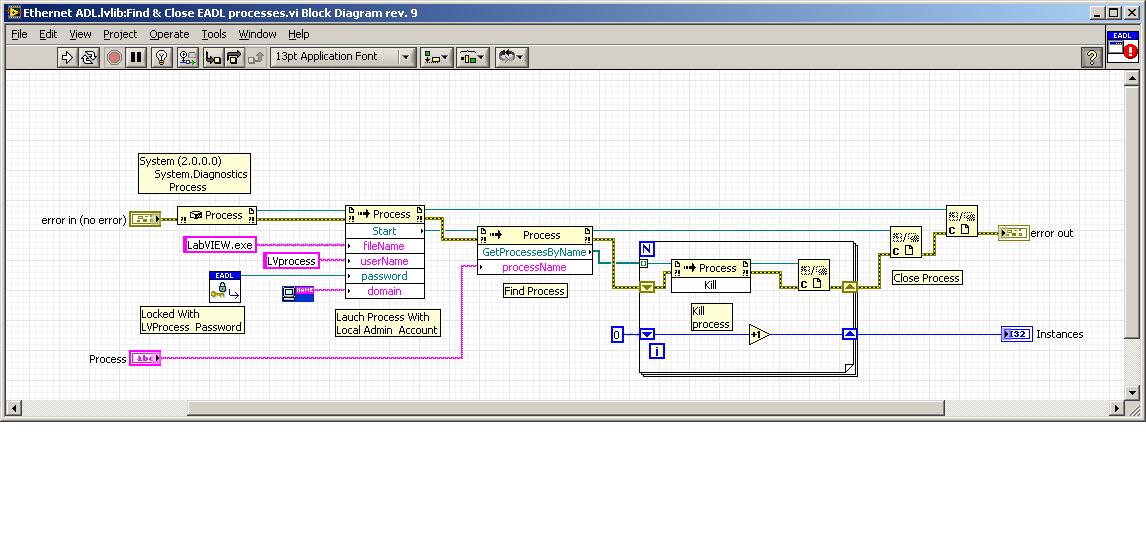This screenshot has height=540, width=1146.
Task: Open the Tools menu
Action: tap(214, 34)
